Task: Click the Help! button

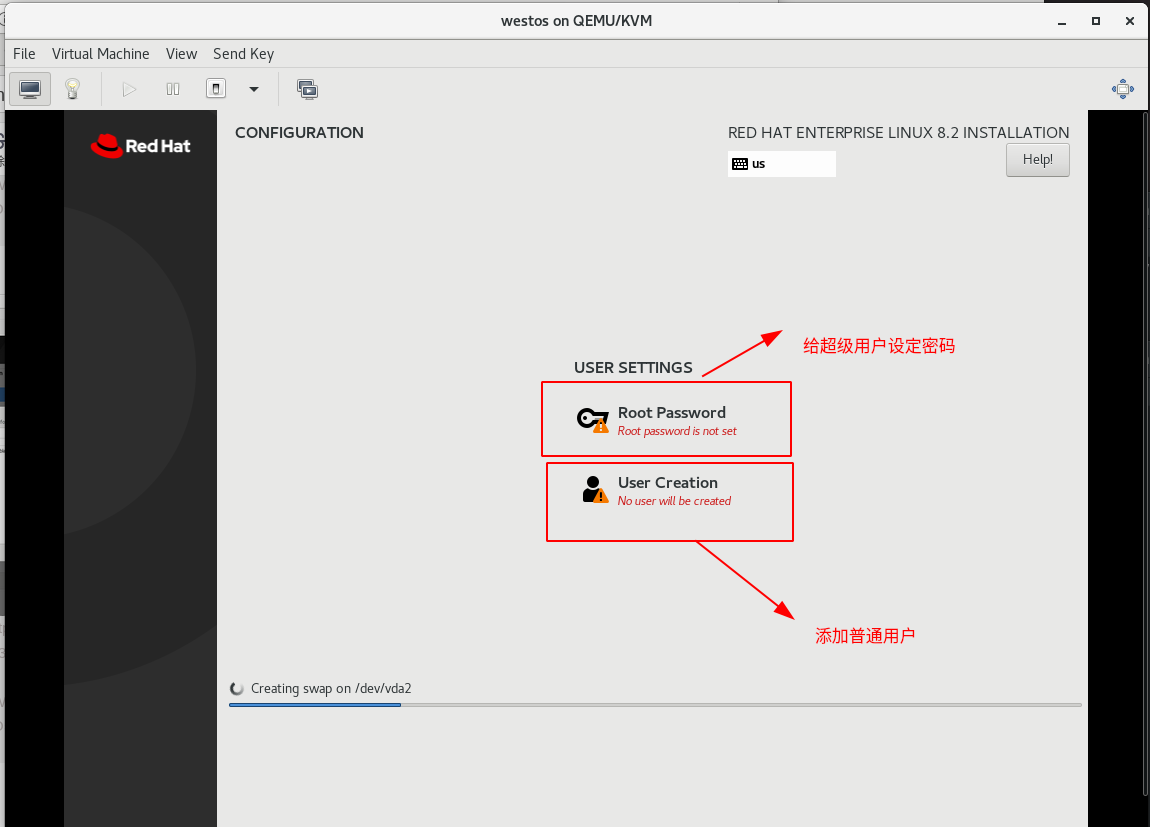Action: tap(1037, 160)
